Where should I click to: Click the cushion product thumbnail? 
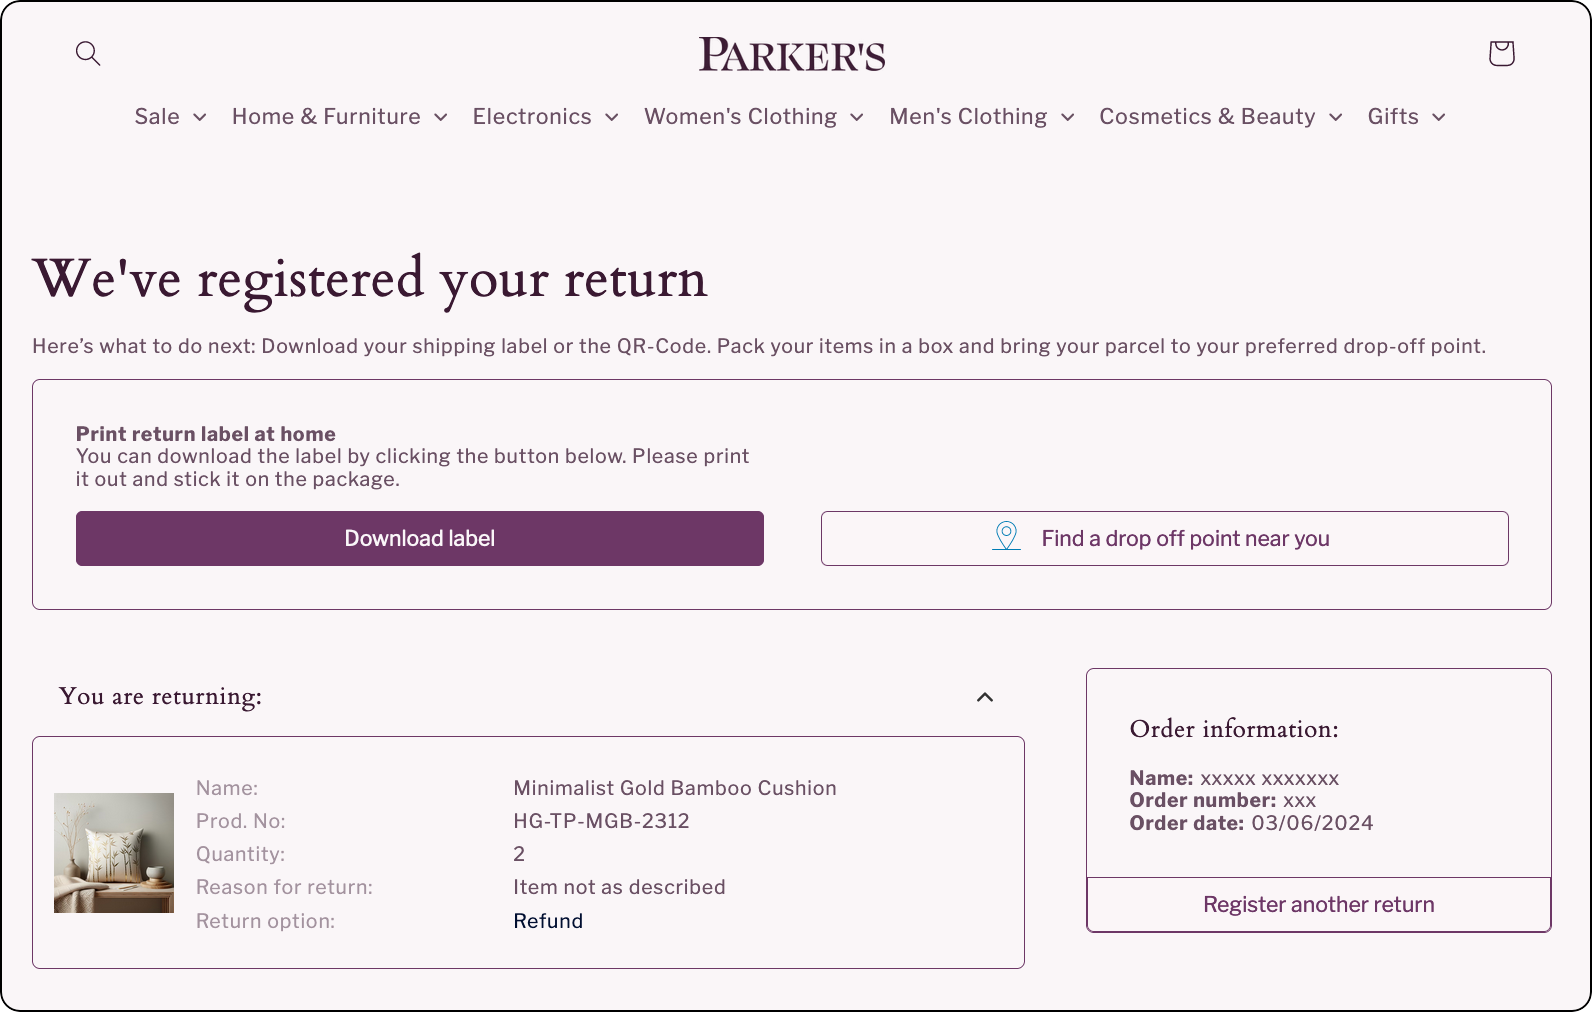tap(114, 852)
